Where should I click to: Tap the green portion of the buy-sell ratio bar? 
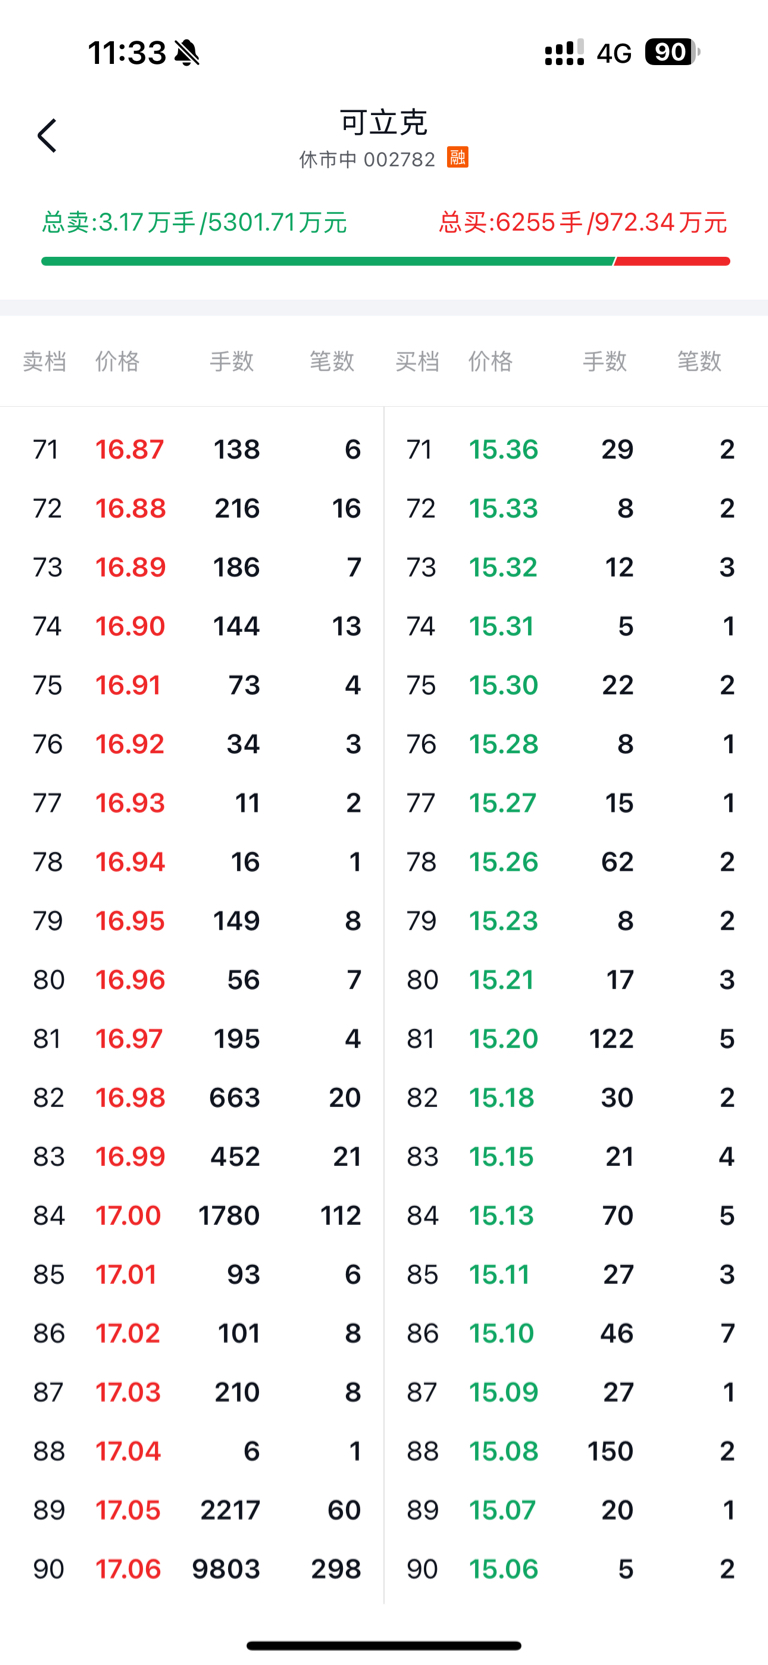pos(327,261)
